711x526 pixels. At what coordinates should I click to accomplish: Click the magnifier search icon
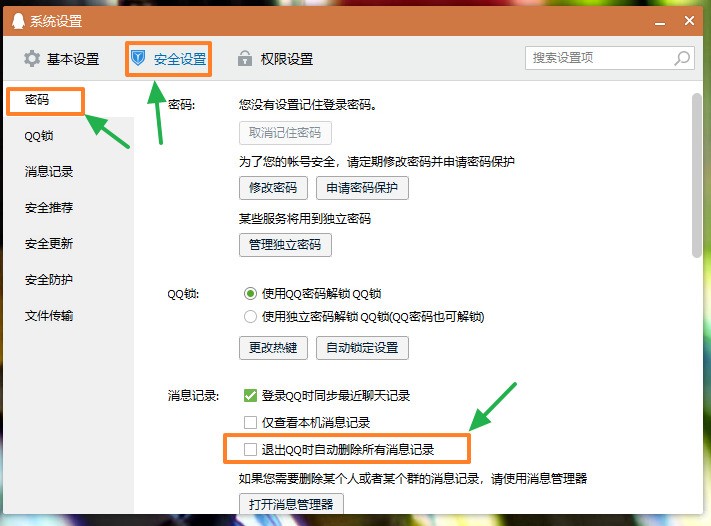coord(682,58)
